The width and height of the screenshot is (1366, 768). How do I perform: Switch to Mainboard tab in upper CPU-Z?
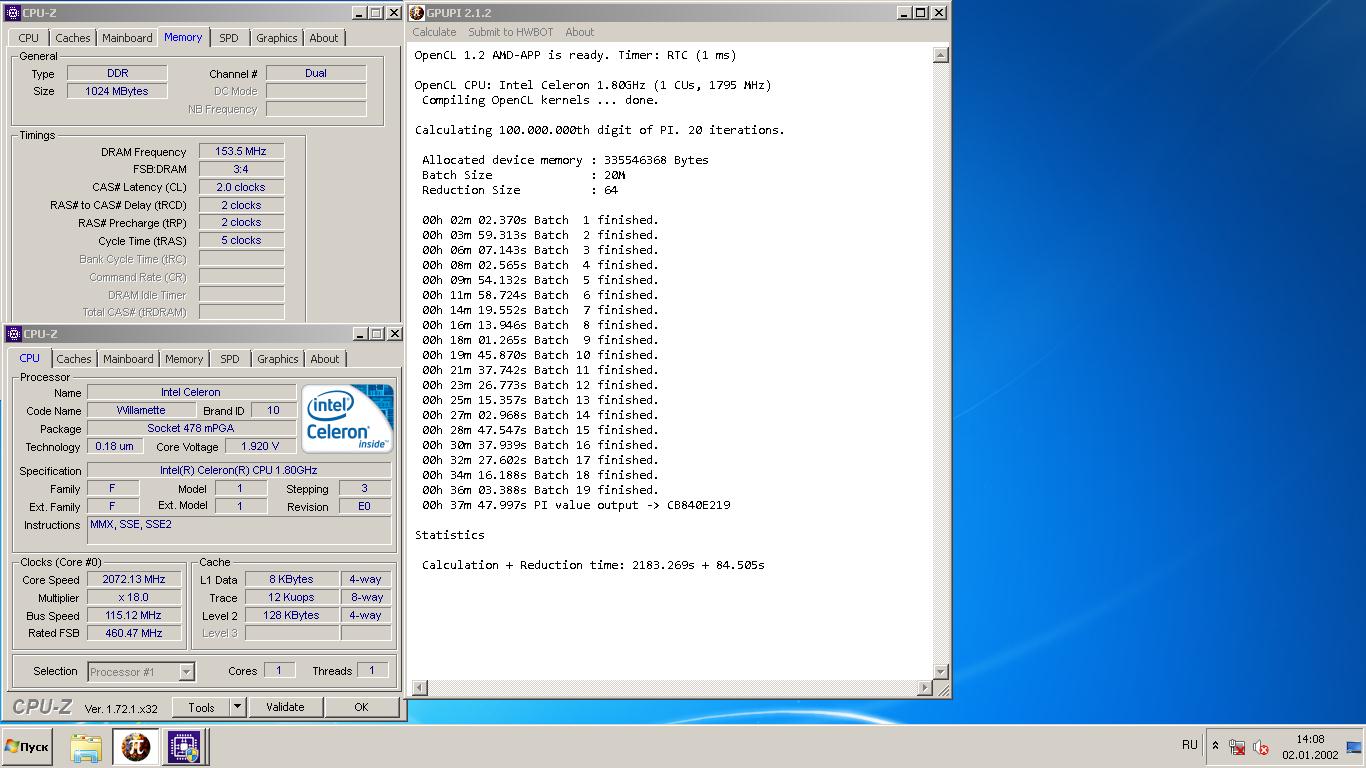(128, 38)
